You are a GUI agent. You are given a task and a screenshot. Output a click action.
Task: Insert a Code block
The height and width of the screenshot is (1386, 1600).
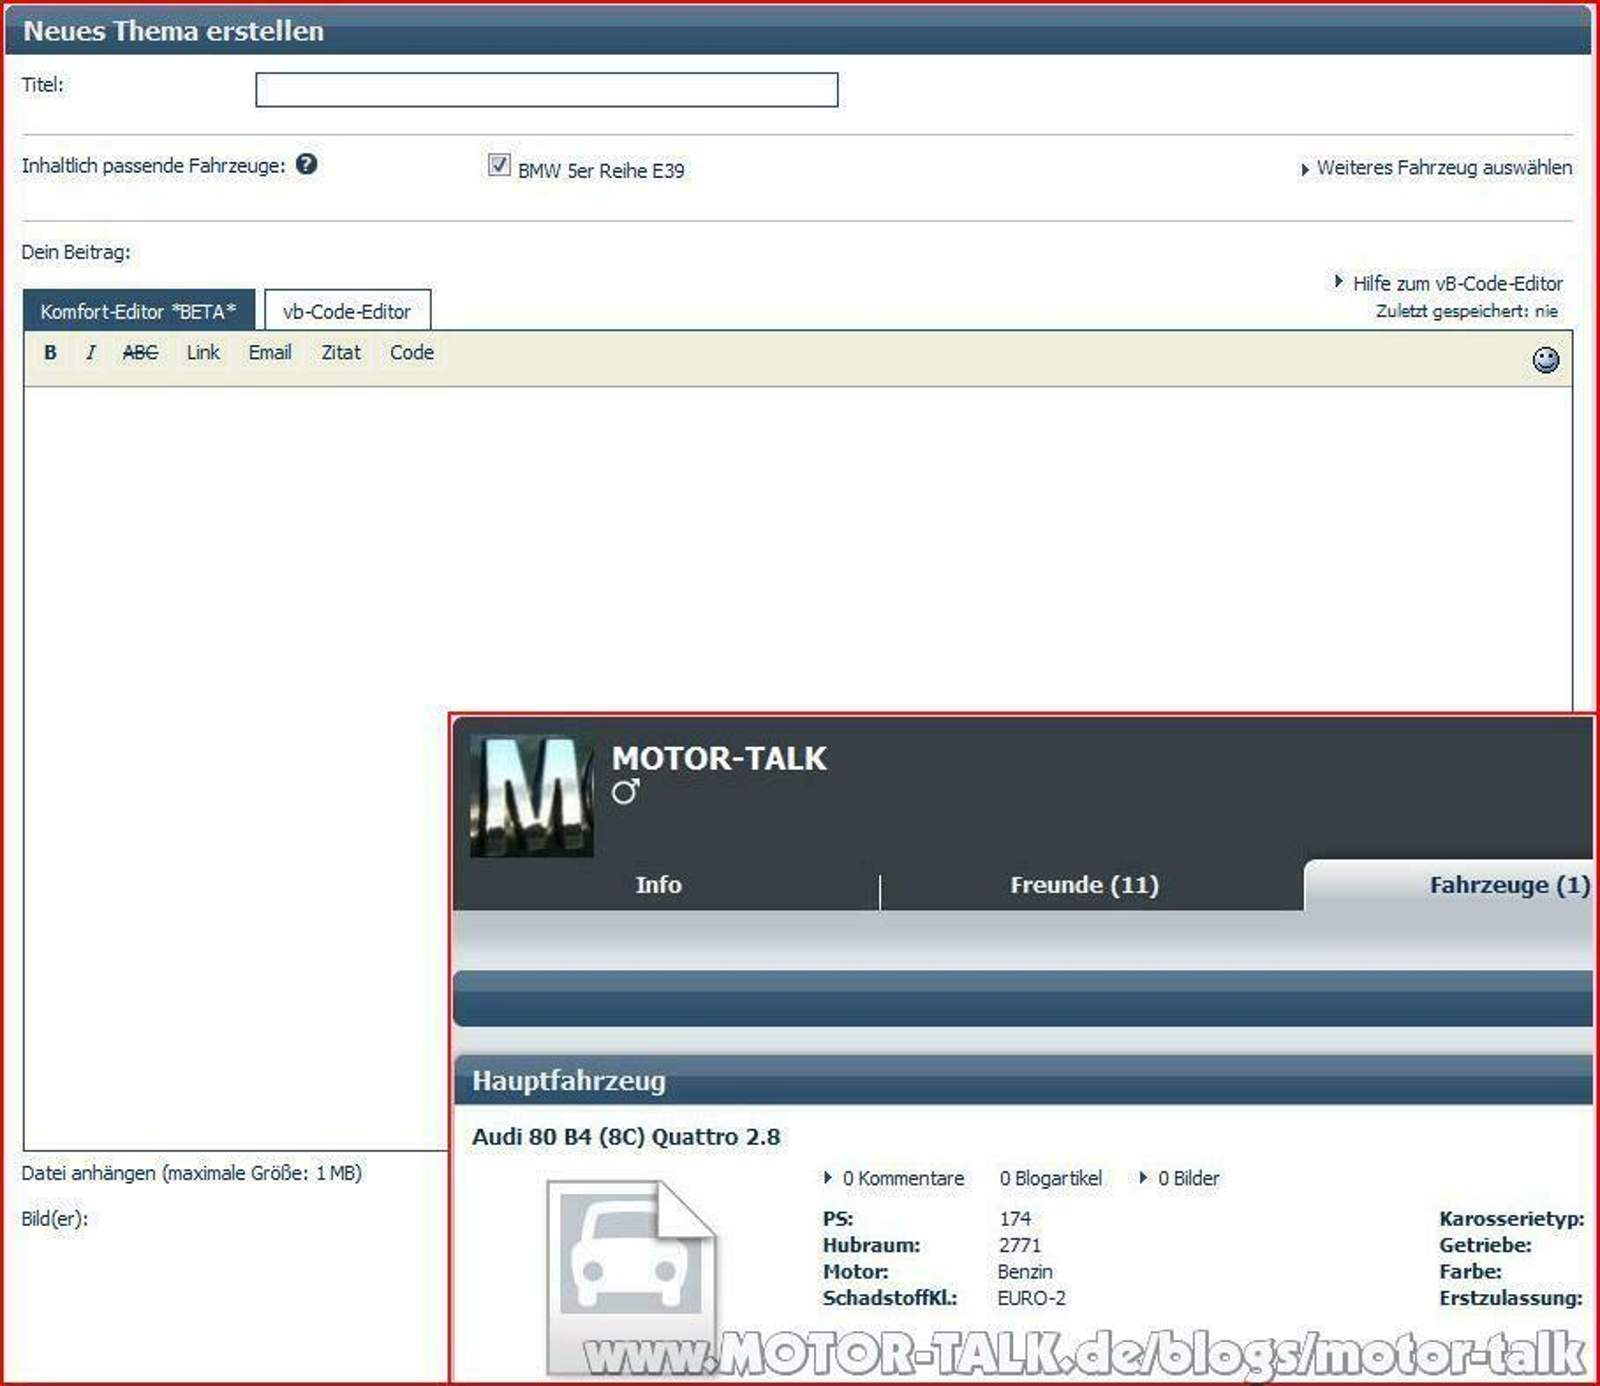click(x=412, y=353)
